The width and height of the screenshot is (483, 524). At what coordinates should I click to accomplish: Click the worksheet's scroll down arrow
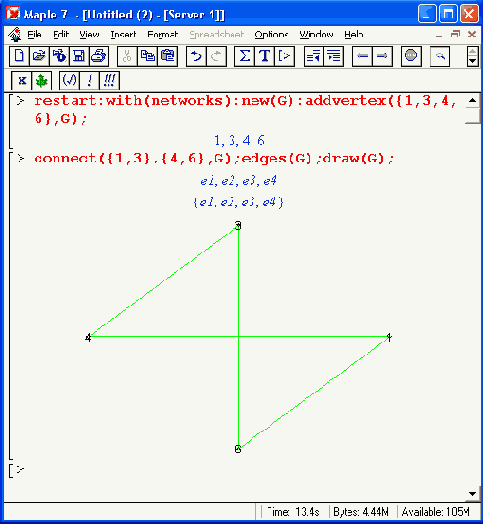coord(473,494)
